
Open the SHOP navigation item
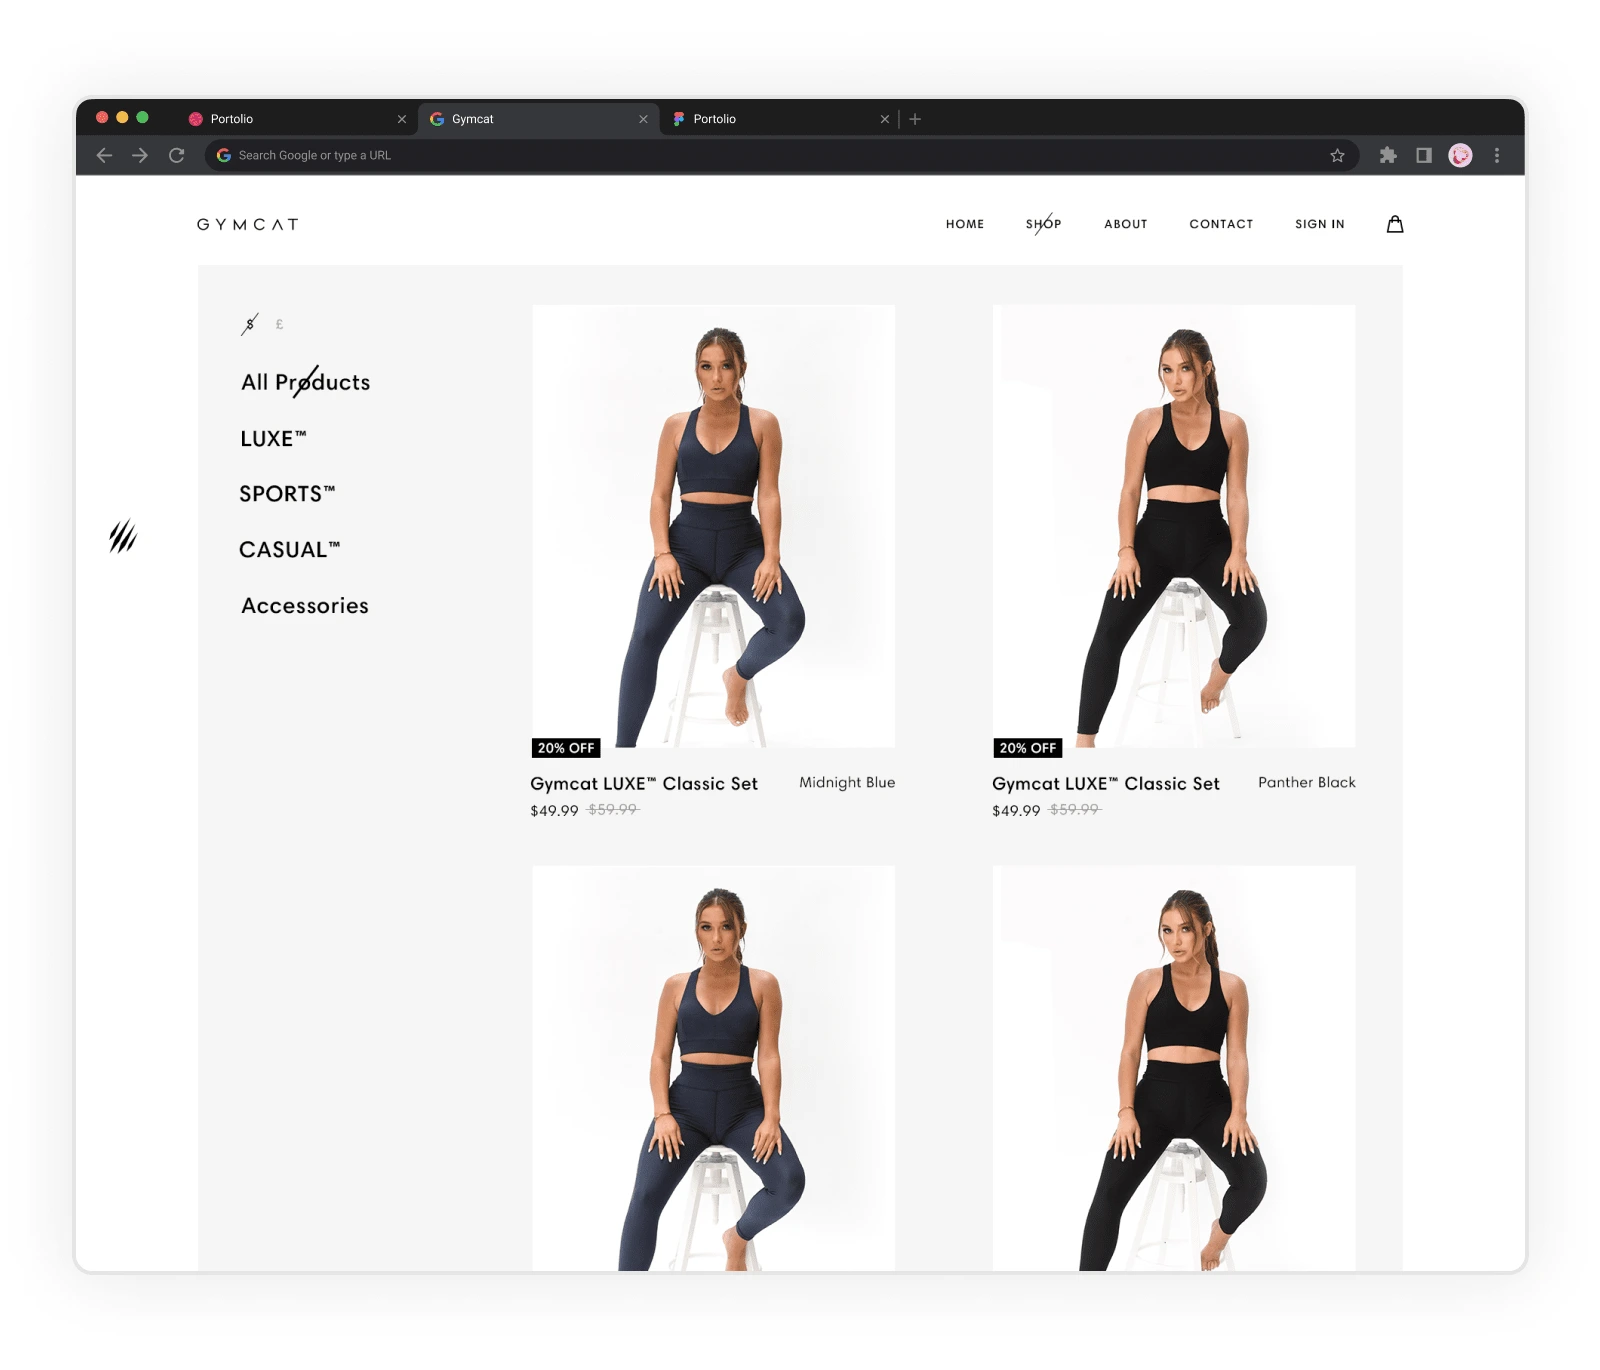tap(1043, 224)
